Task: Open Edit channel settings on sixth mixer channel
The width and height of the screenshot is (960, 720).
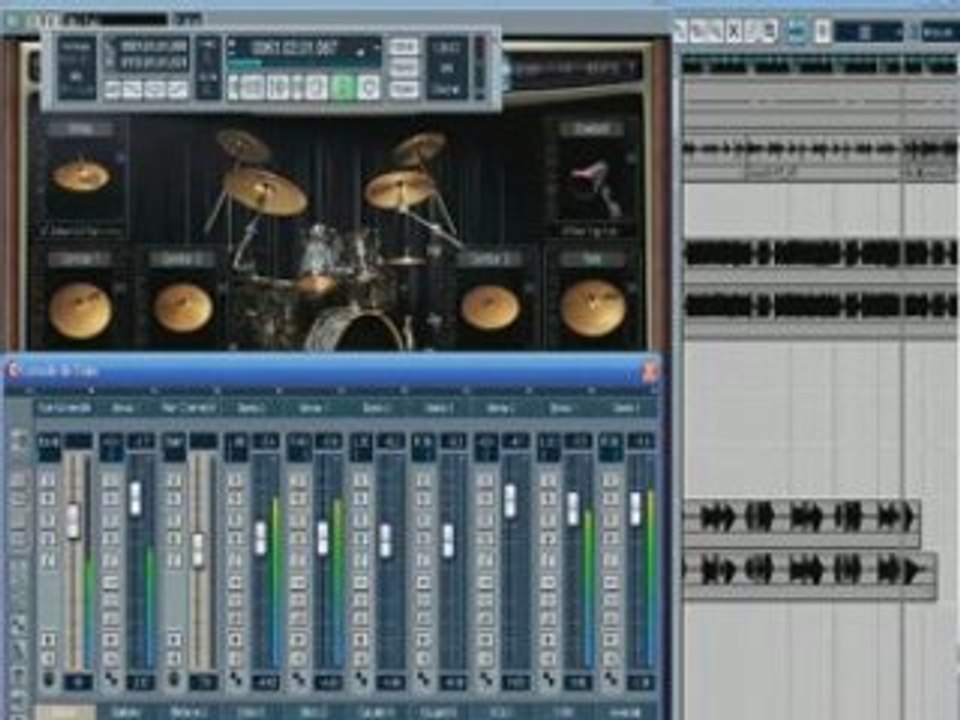Action: coord(361,560)
